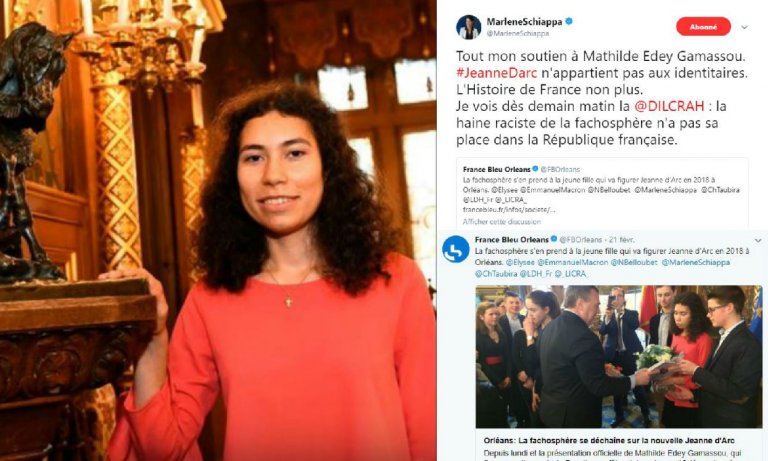The width and height of the screenshot is (768, 461).
Task: Click verified badge in quoted France Bleu tweet
Action: coord(535,169)
